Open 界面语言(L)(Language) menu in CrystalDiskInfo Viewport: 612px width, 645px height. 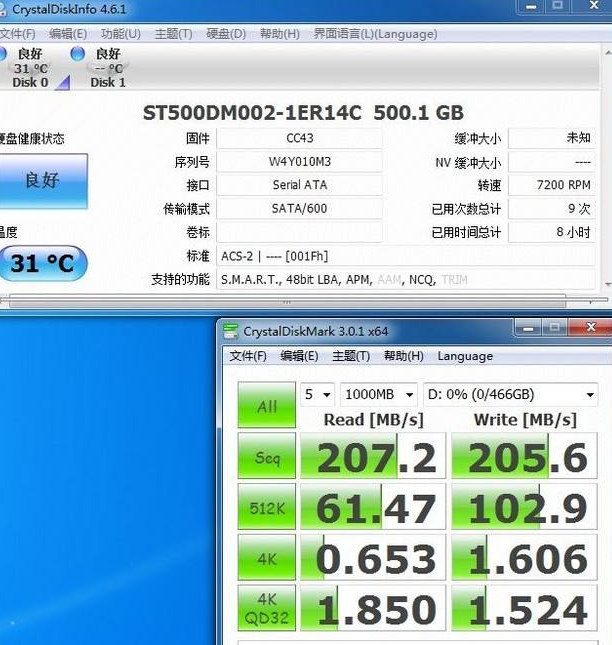(x=375, y=34)
